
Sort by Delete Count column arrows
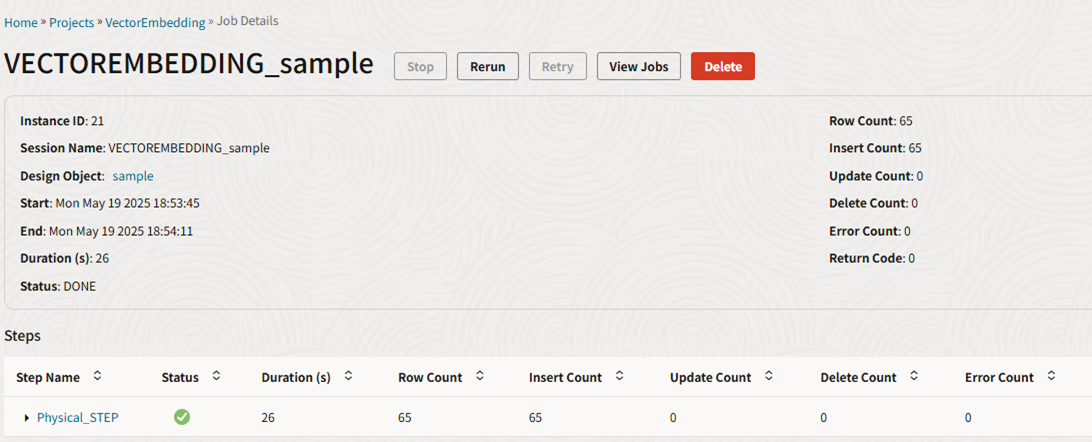[913, 377]
